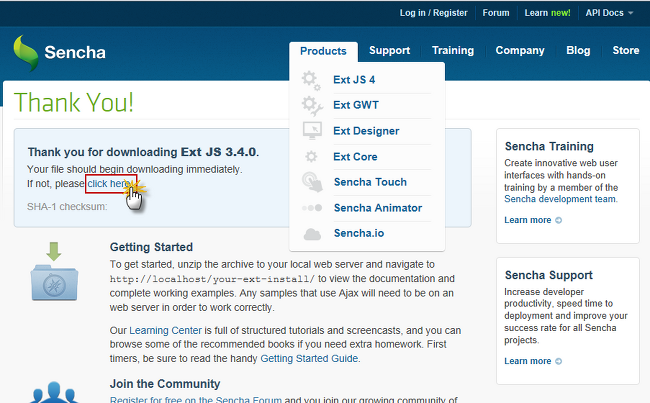The width and height of the screenshot is (650, 403).
Task: Click the http://localhost/your-ext-install/ text
Action: [x=212, y=279]
